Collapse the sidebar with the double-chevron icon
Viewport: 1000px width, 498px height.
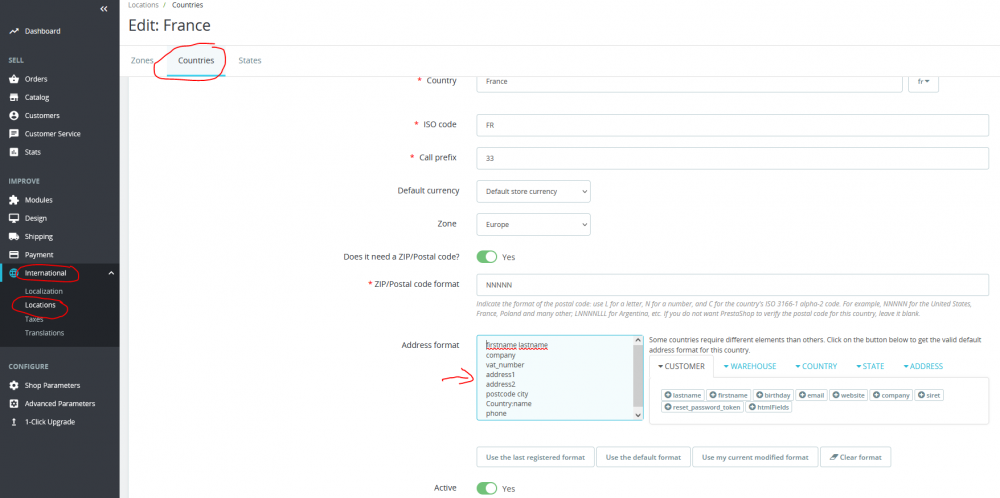pyautogui.click(x=104, y=9)
